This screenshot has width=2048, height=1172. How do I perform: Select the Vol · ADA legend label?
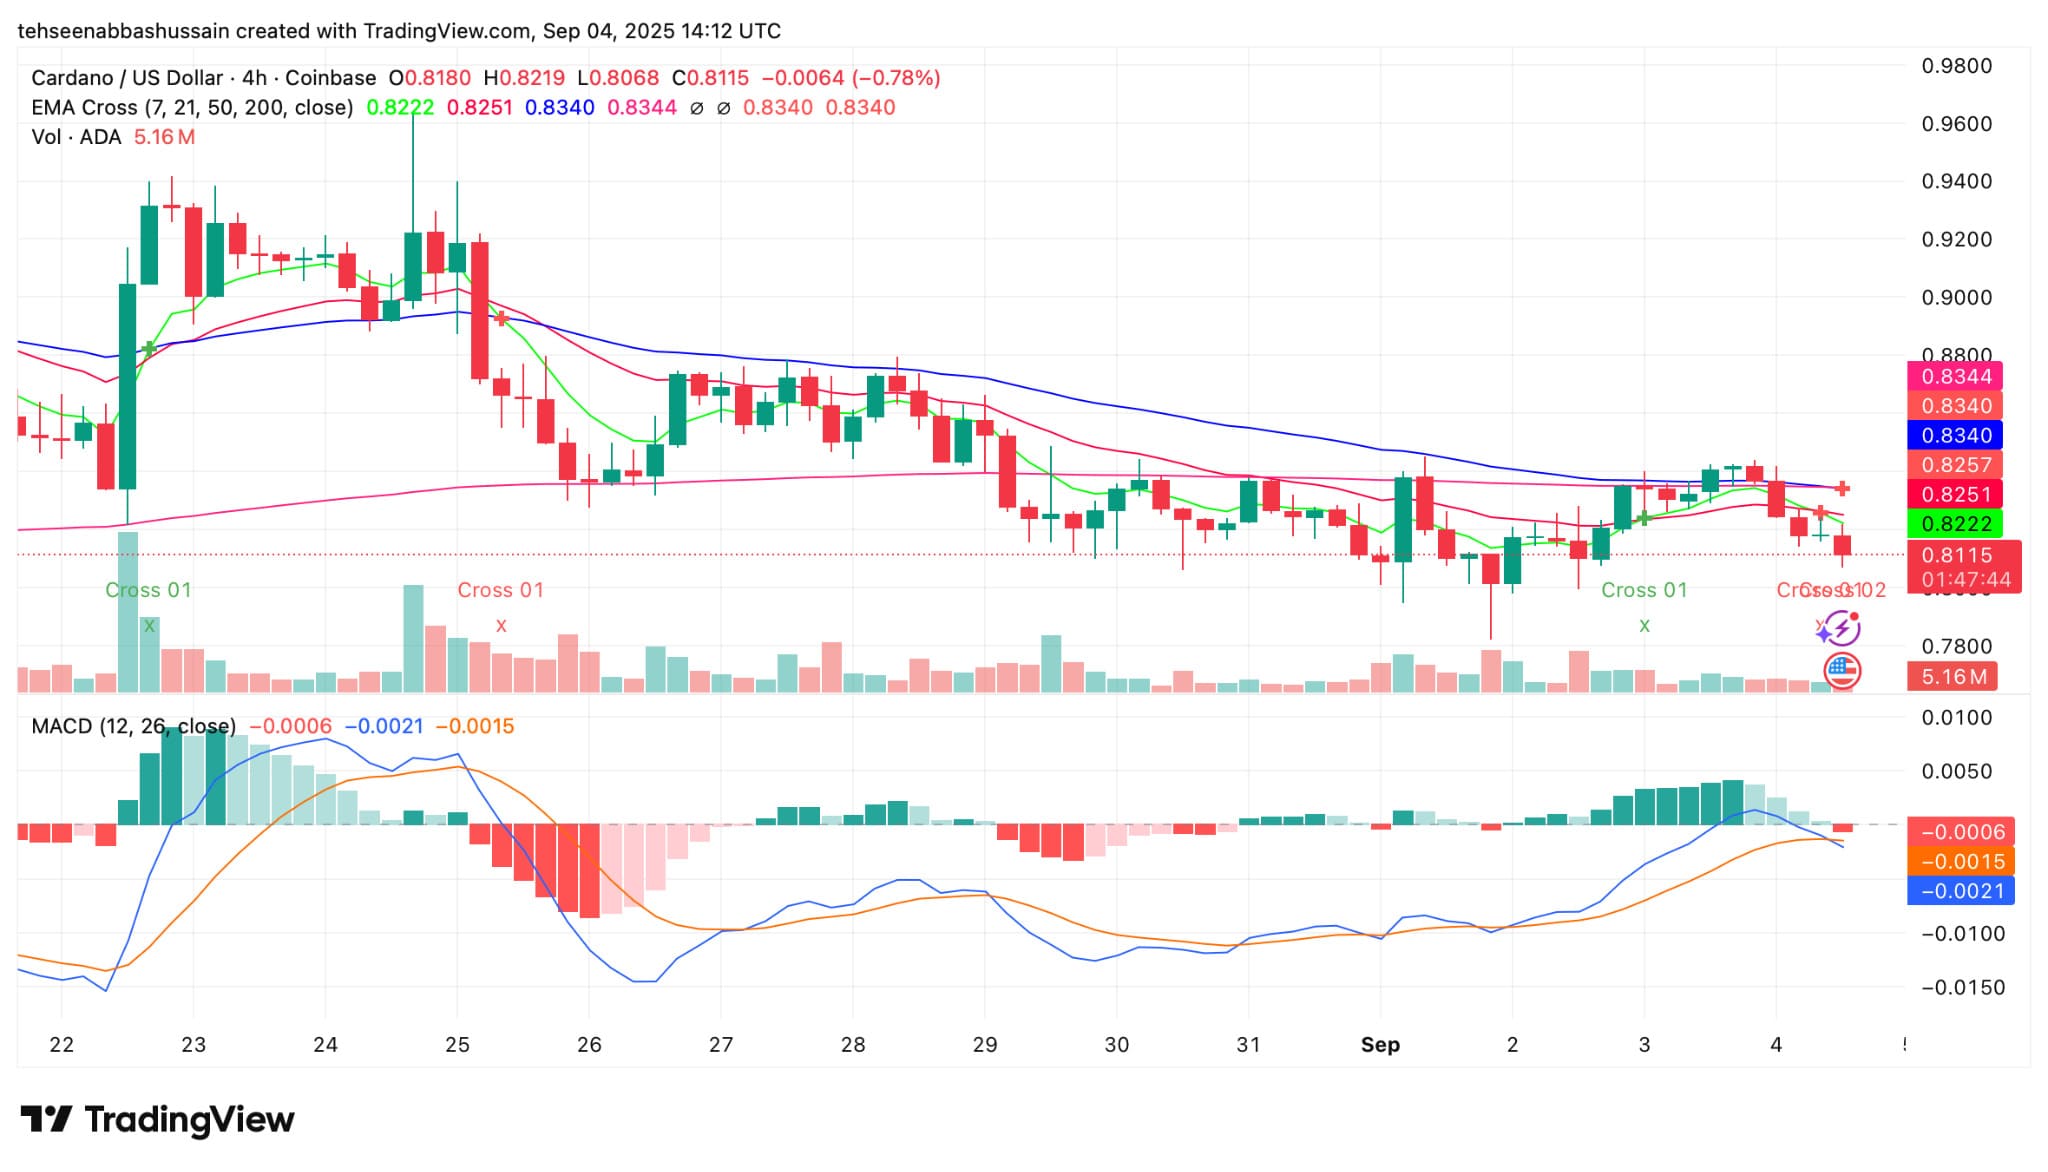[76, 137]
